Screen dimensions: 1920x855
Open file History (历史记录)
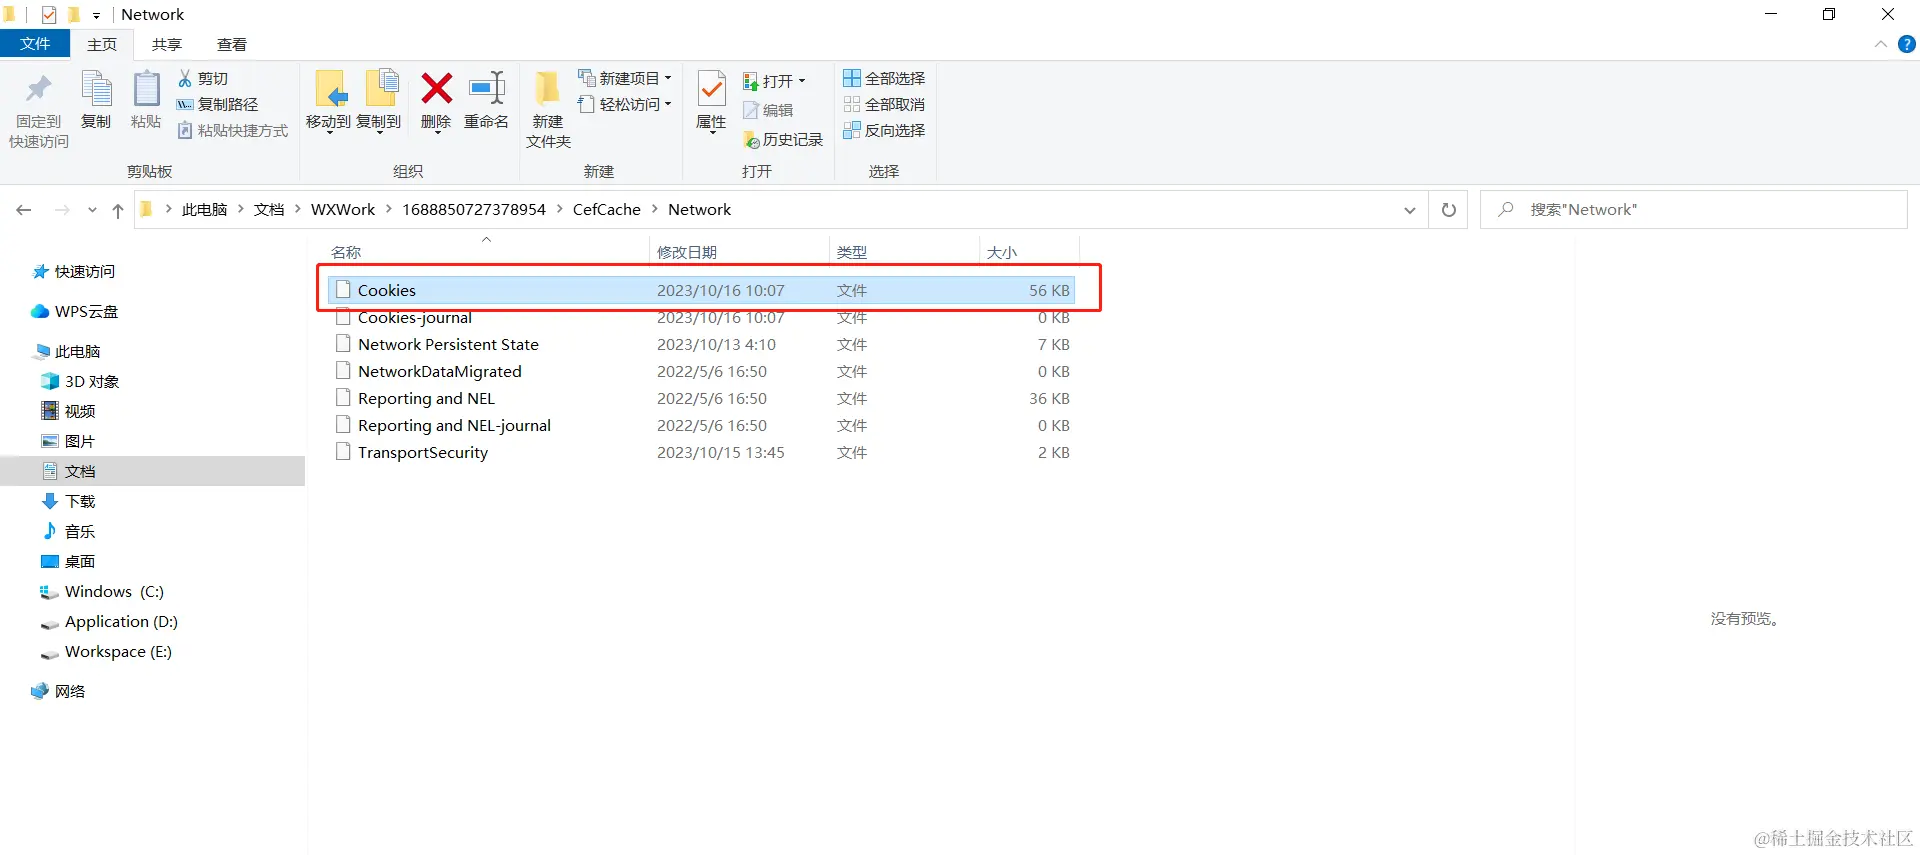pos(783,140)
